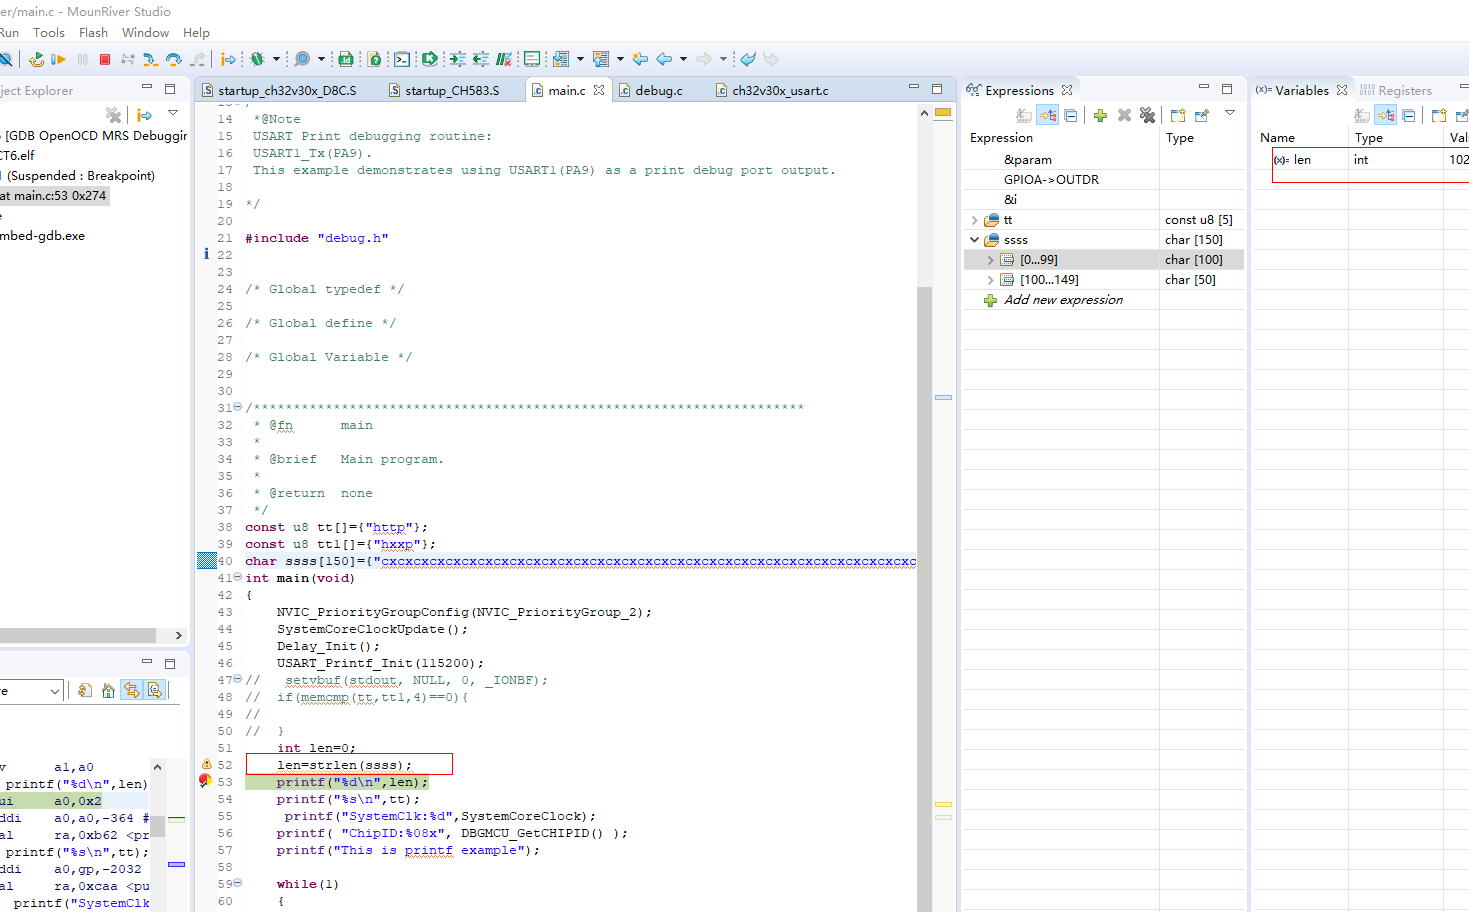This screenshot has width=1469, height=912.
Task: Switch to startup_ch32v30x_D8C.S editor tab
Action: [278, 90]
